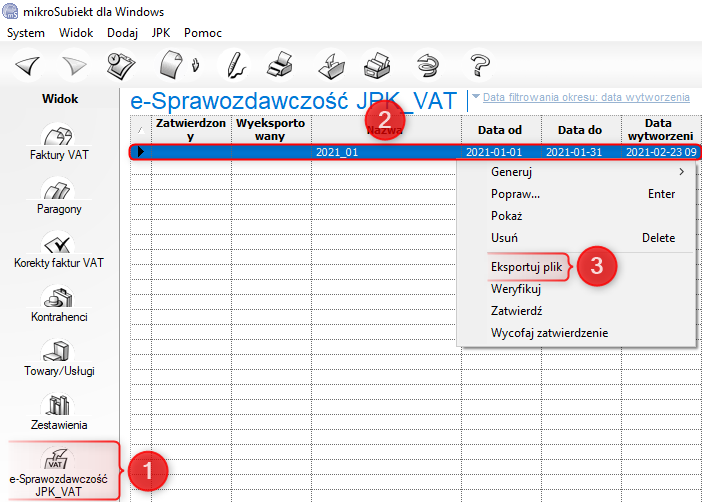This screenshot has height=502, width=702.
Task: Open the clipboard with clock toolbar icon
Action: pyautogui.click(x=121, y=66)
